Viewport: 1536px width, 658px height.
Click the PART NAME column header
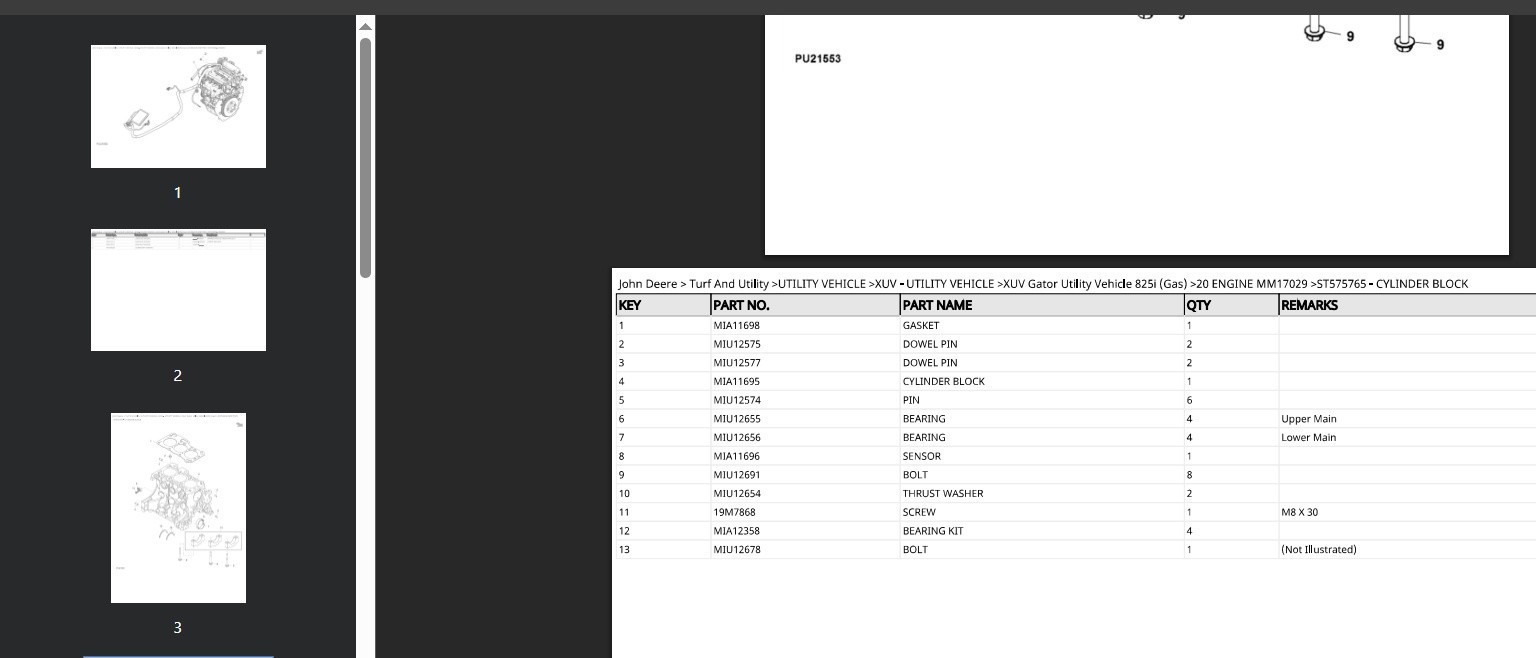1042,305
